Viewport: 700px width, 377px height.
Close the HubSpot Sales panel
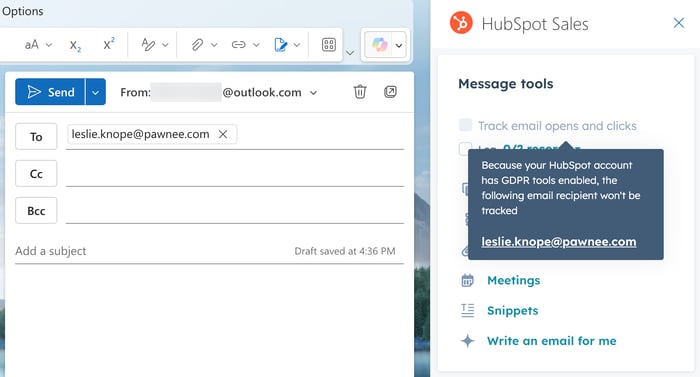[x=679, y=23]
